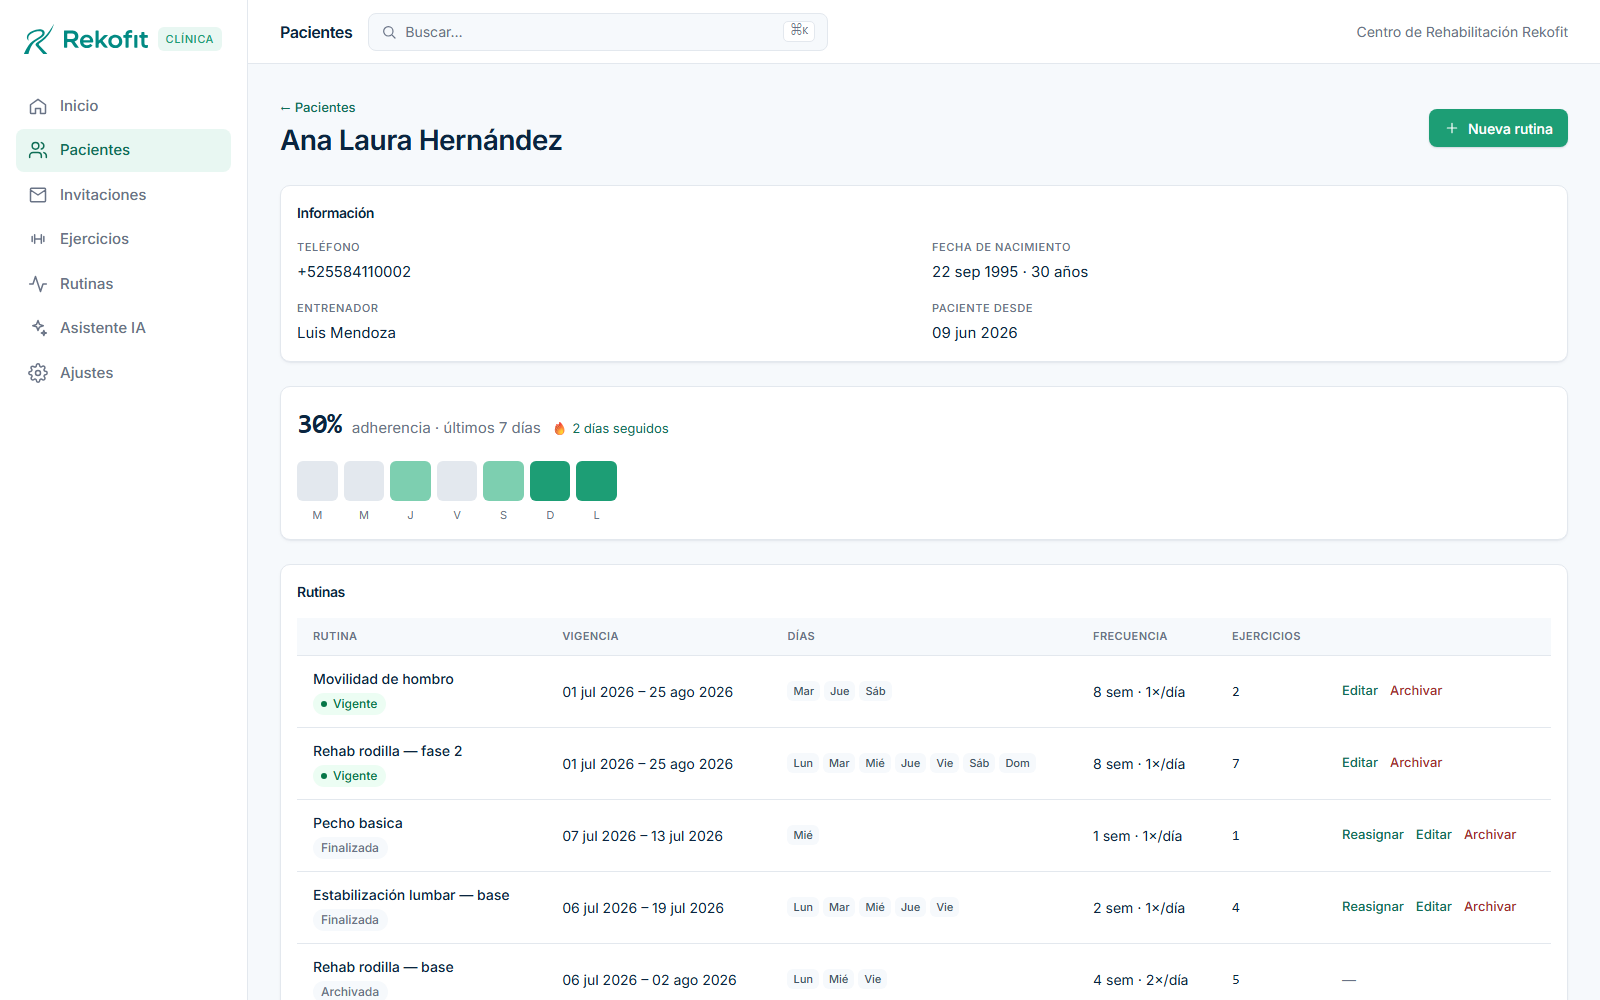
Task: Select the S adherence day square
Action: [503, 481]
